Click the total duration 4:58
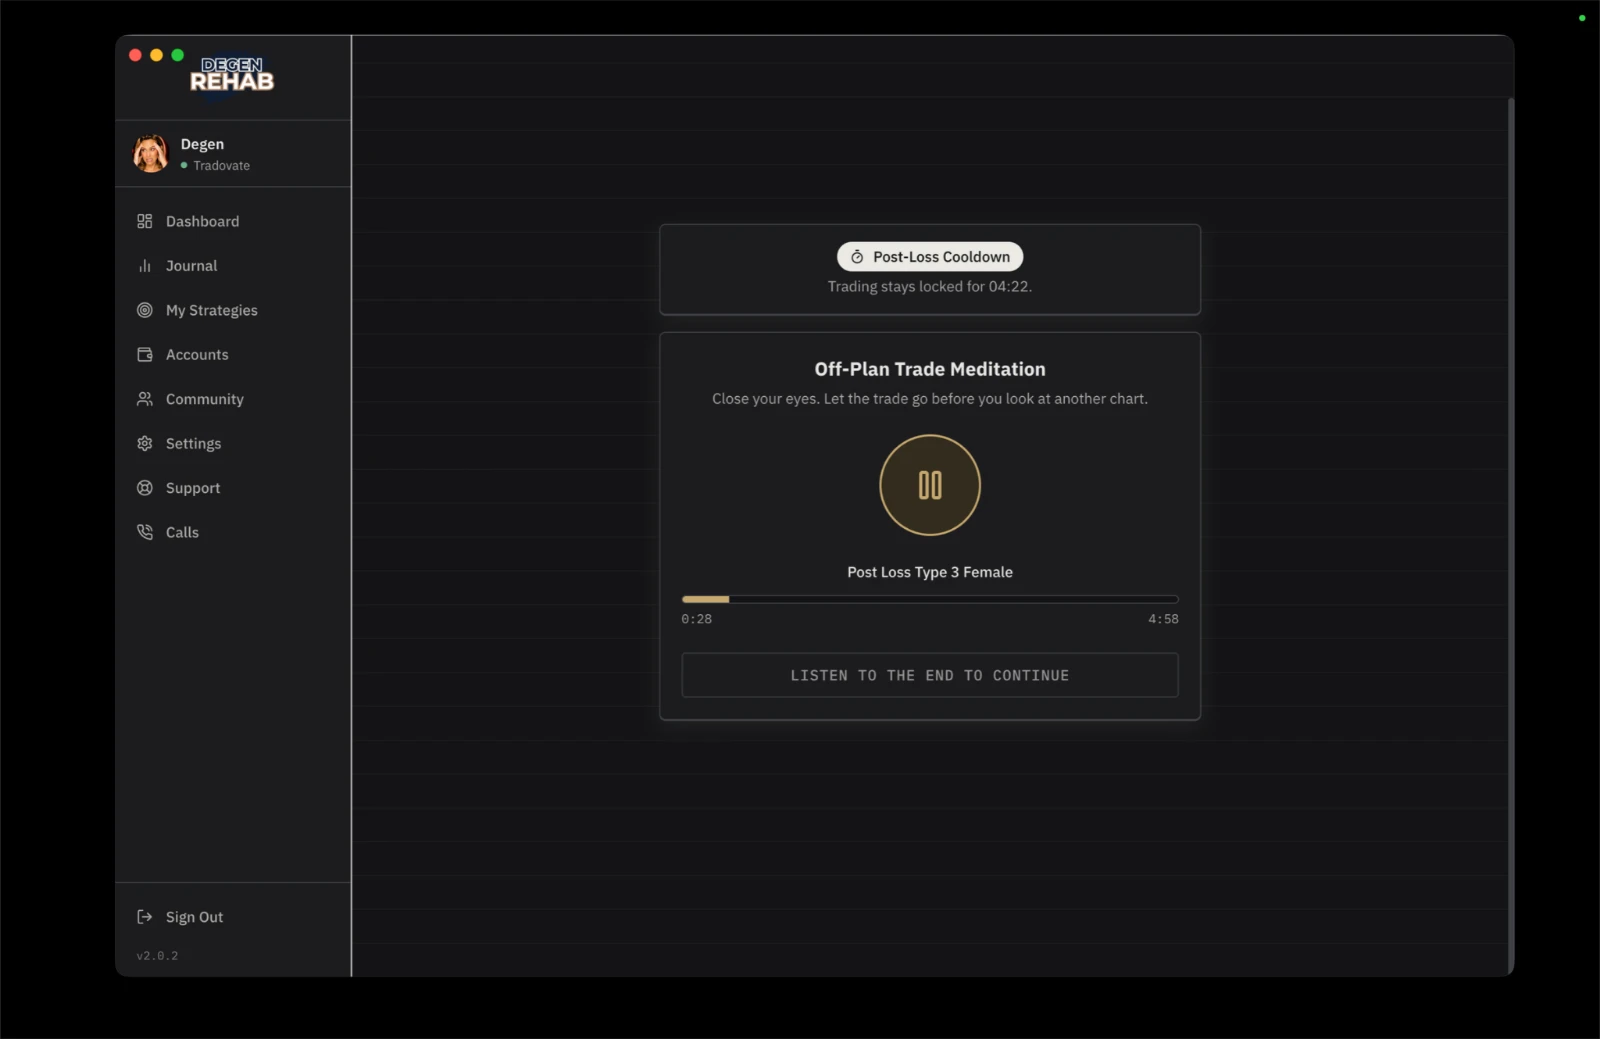The width and height of the screenshot is (1600, 1039). point(1163,619)
